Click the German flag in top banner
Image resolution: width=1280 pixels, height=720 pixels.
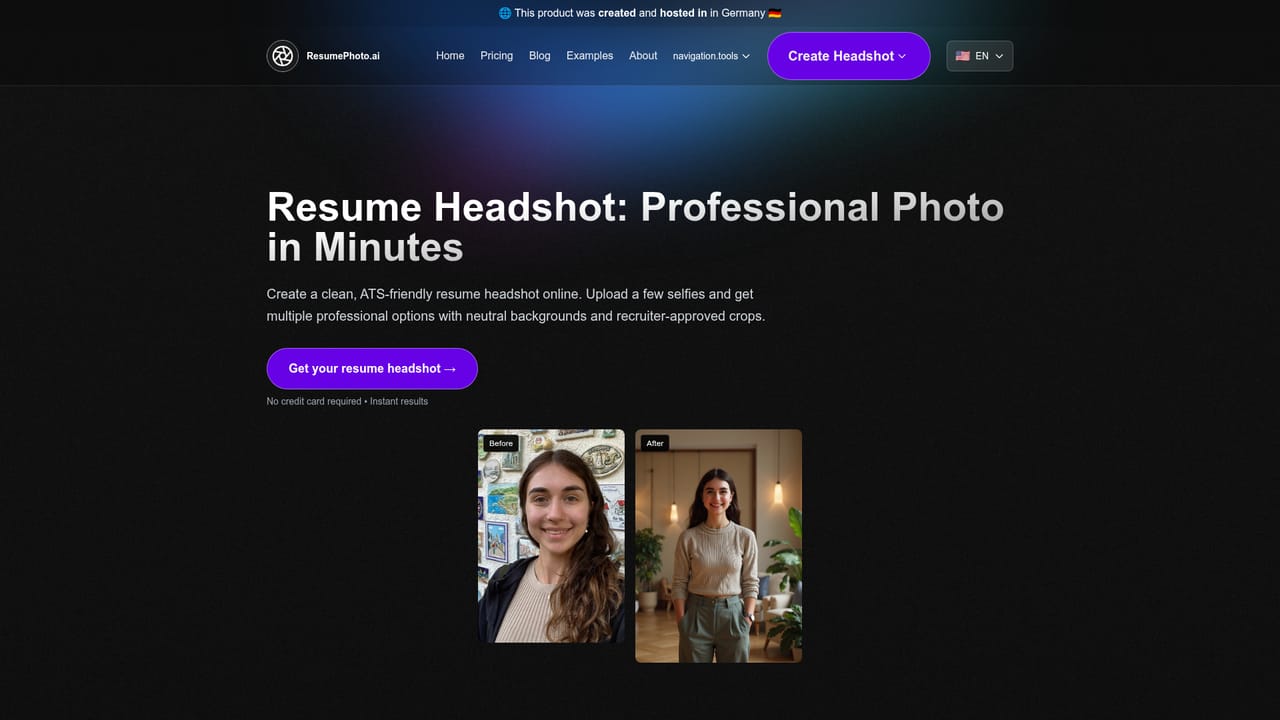point(775,13)
